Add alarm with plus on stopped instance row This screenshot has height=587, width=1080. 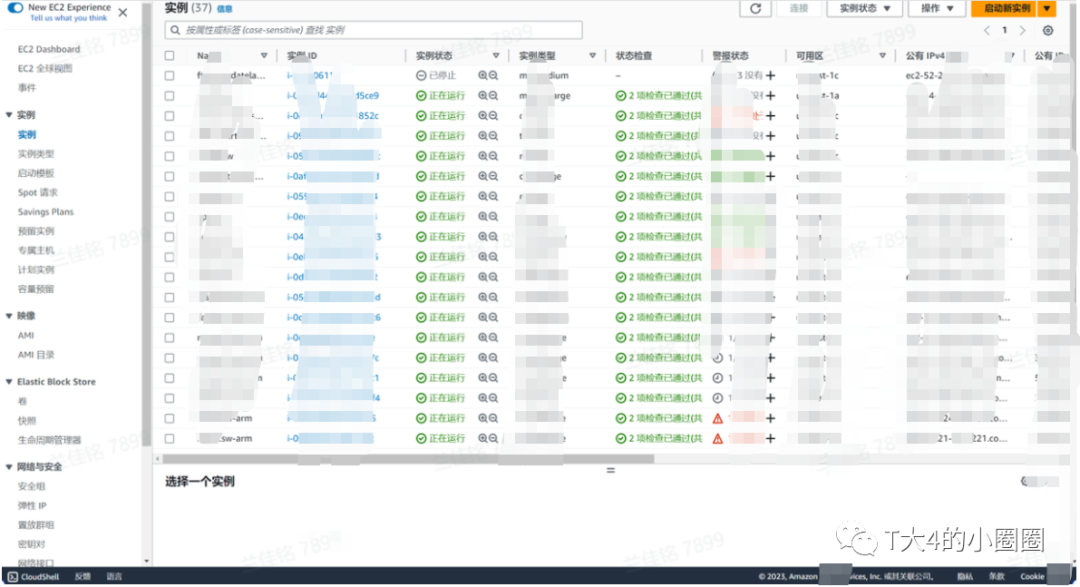point(771,76)
